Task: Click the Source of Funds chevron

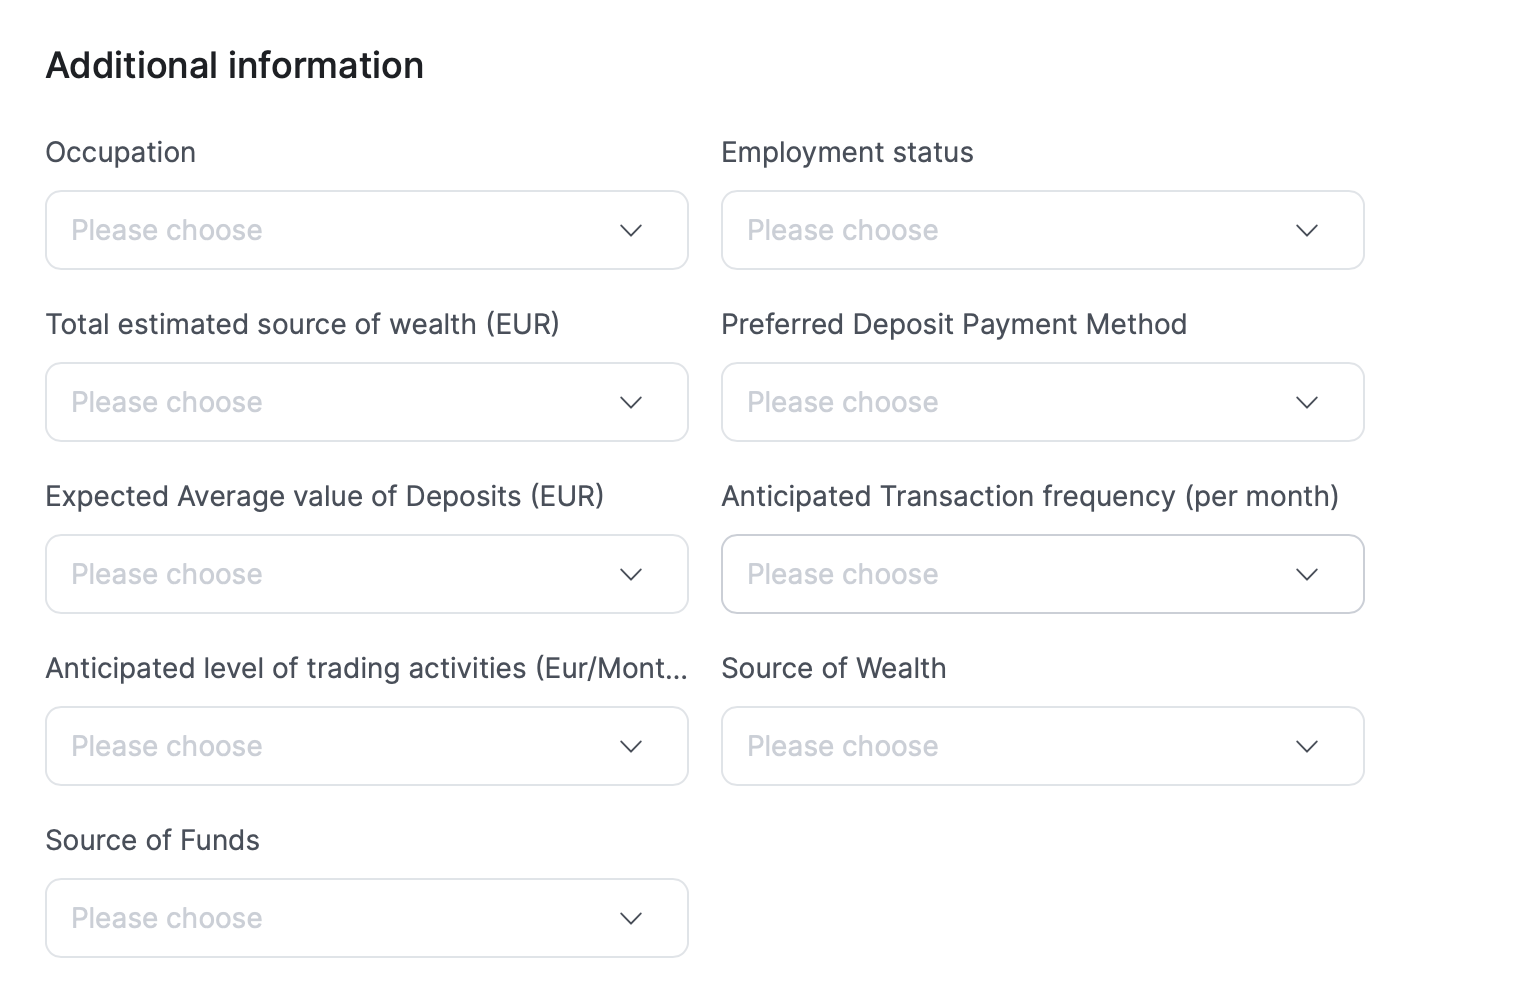Action: [x=631, y=918]
